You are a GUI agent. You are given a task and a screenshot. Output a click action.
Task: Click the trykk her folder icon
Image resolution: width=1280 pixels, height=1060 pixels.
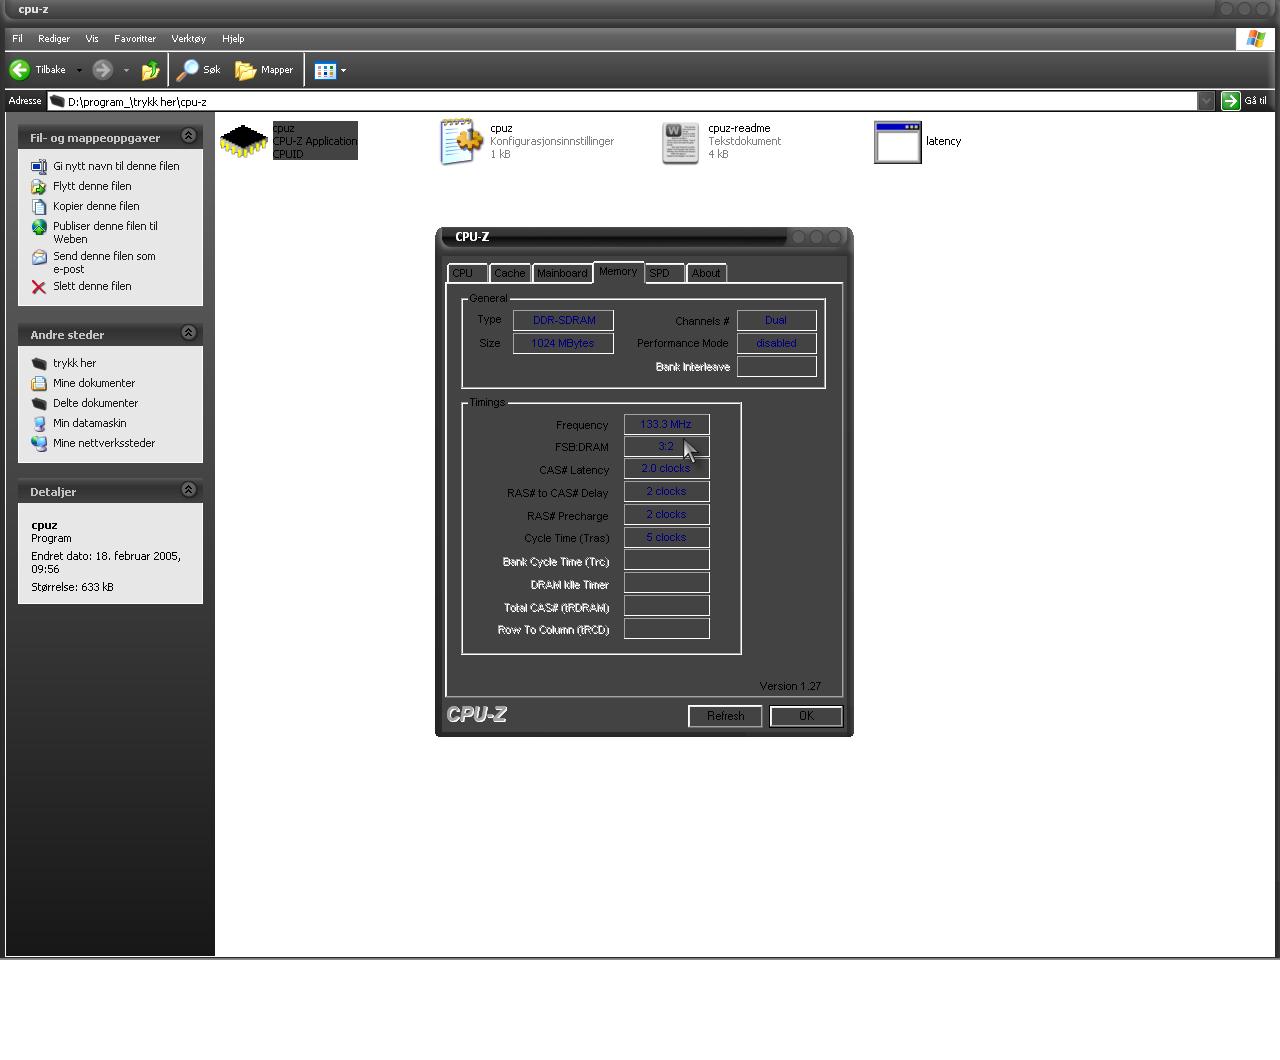39,363
